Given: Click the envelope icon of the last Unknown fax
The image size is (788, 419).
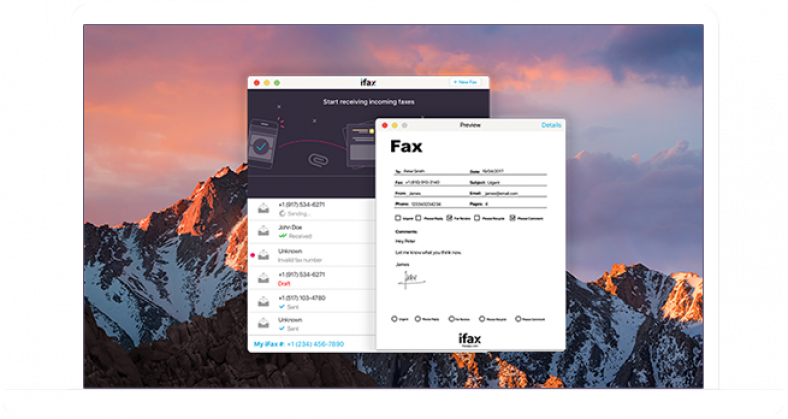Looking at the screenshot, I should click(x=263, y=324).
